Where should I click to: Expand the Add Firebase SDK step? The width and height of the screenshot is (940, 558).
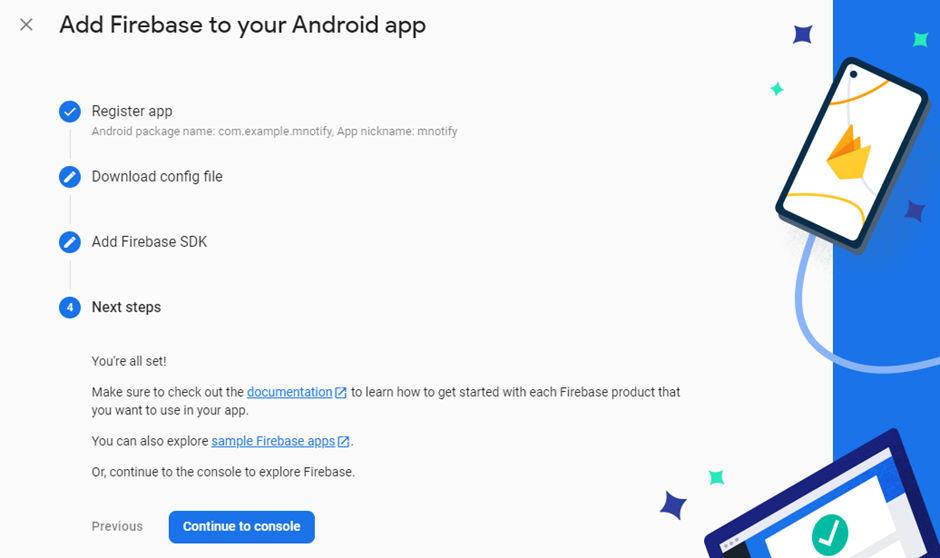point(149,242)
